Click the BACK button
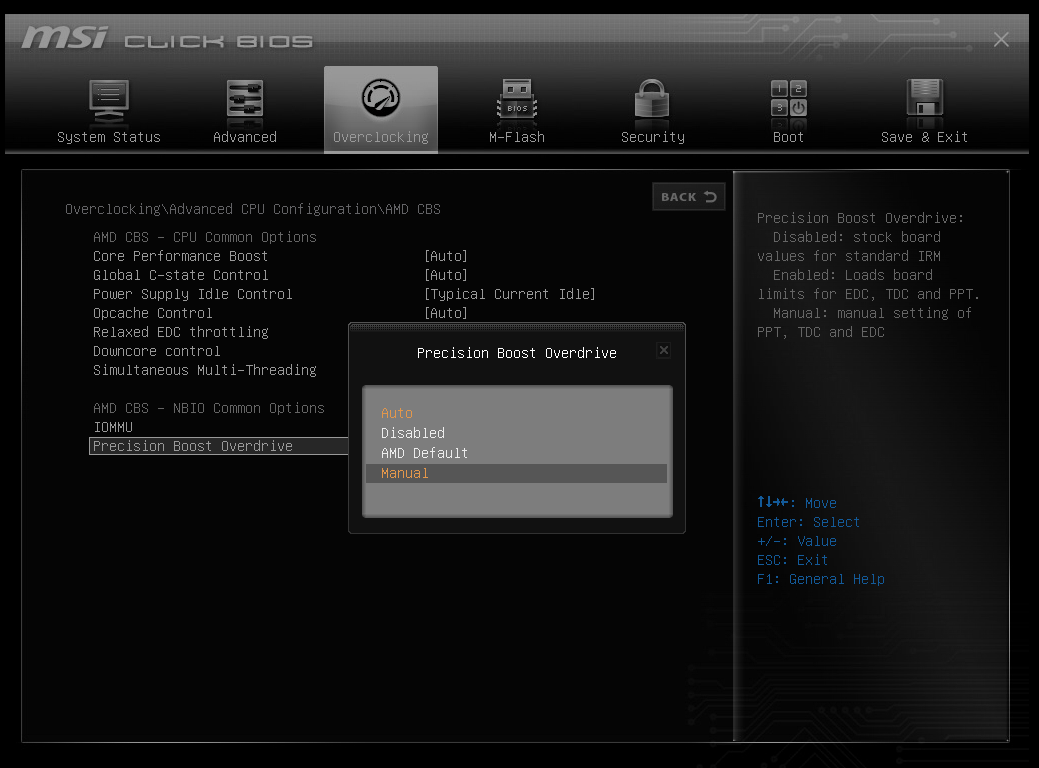The image size is (1039, 768). (x=688, y=197)
